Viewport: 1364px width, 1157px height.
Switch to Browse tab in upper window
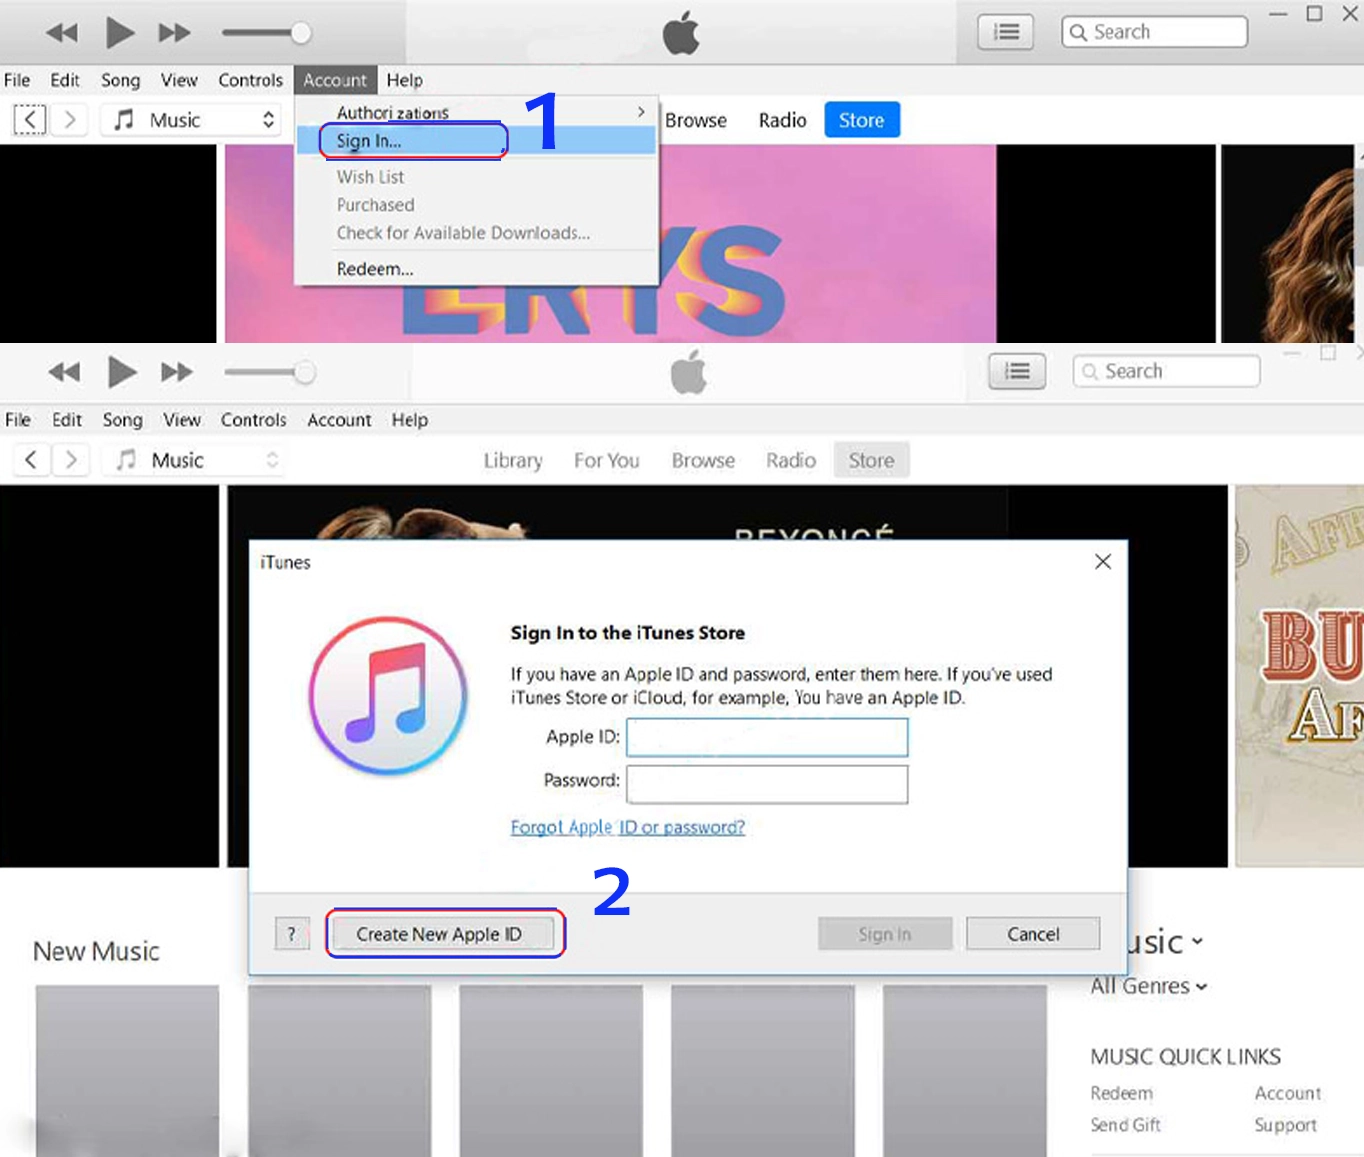[696, 120]
